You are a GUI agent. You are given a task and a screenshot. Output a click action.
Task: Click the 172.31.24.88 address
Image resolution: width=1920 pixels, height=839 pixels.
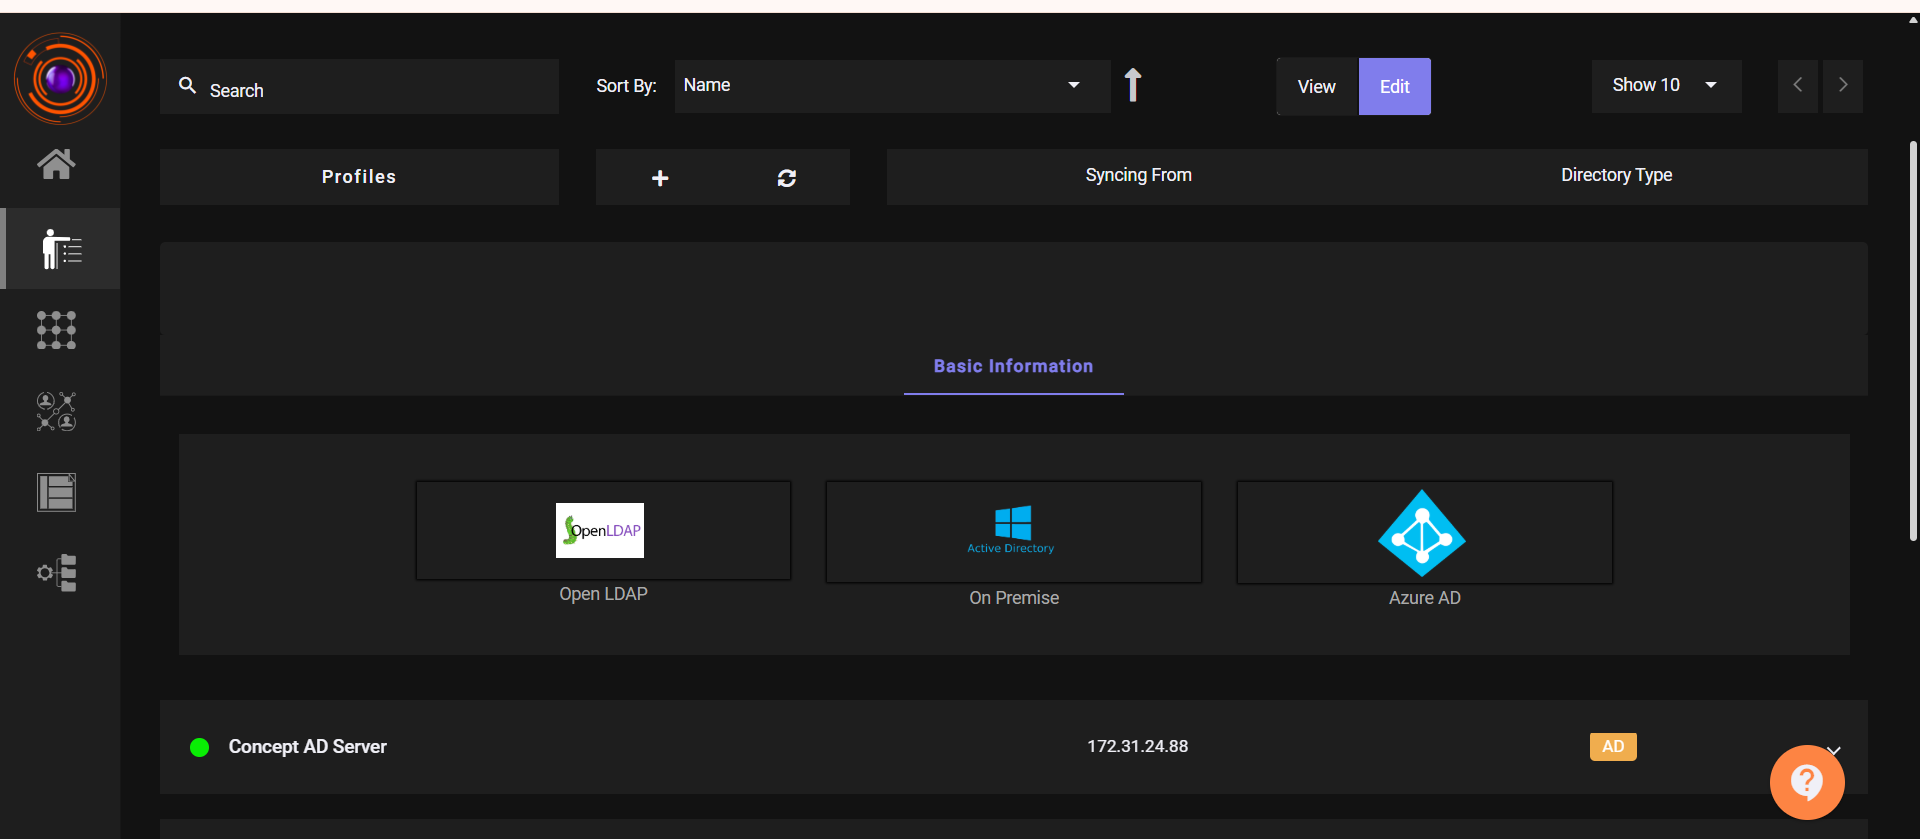[1138, 746]
